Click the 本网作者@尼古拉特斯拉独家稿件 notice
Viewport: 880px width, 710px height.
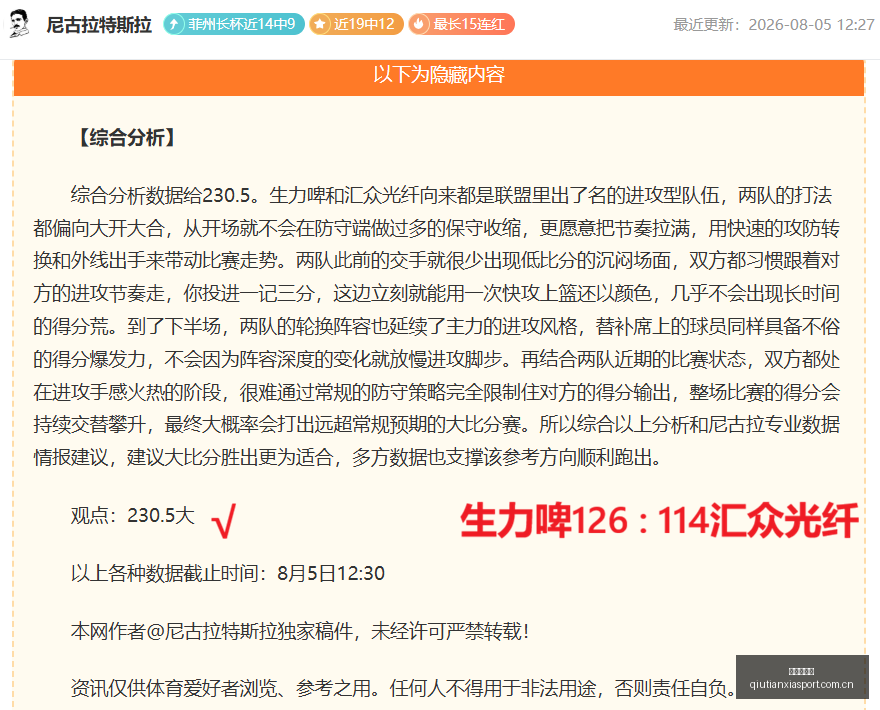point(300,631)
